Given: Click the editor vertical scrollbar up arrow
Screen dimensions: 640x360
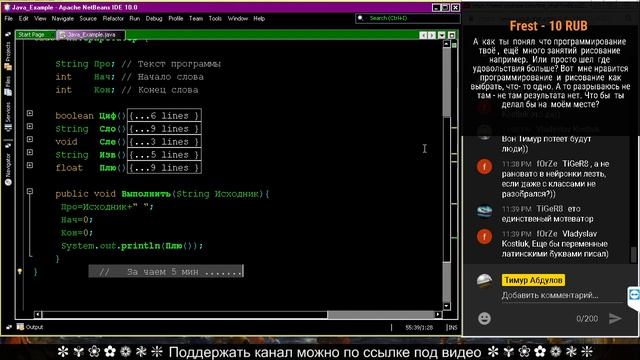Looking at the screenshot, I should (x=447, y=44).
